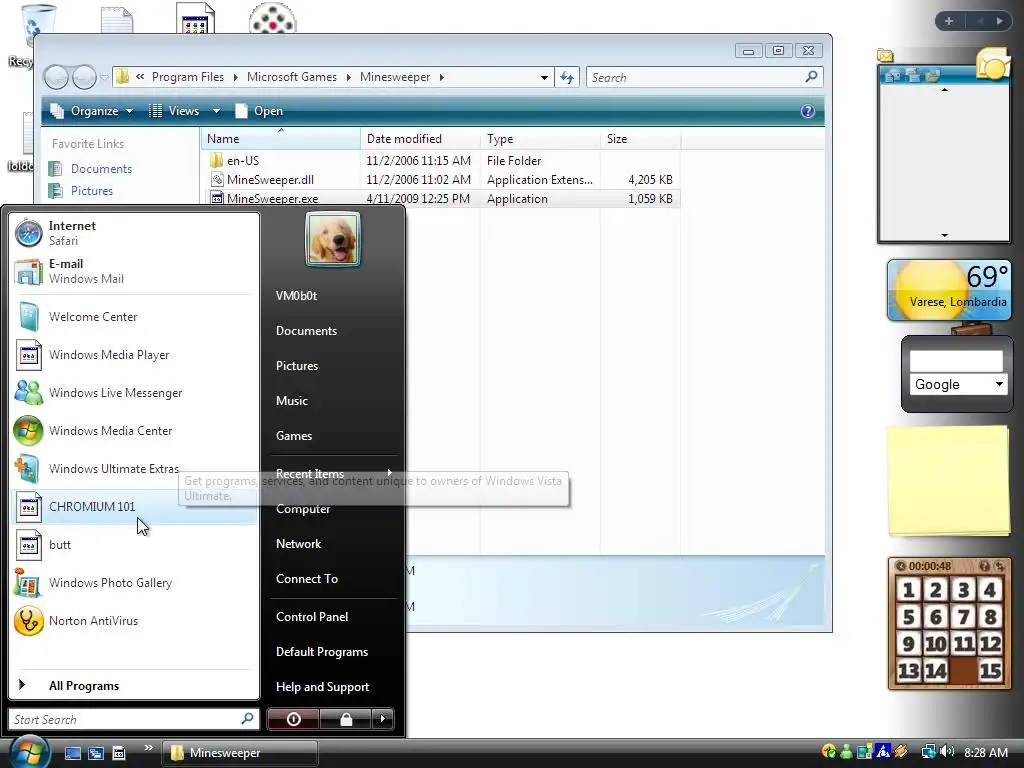Open Music from the Start menu
This screenshot has height=768, width=1024.
(x=334, y=400)
